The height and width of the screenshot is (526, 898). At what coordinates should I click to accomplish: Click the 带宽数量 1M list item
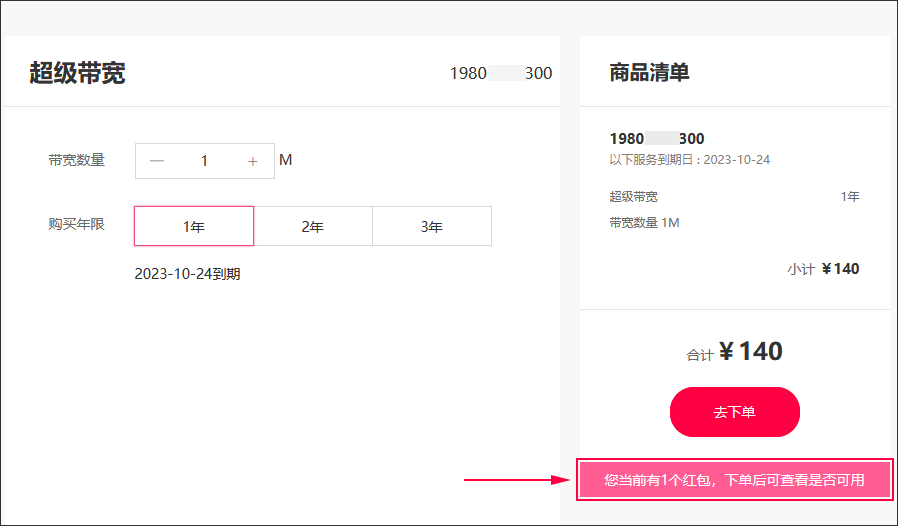point(644,222)
